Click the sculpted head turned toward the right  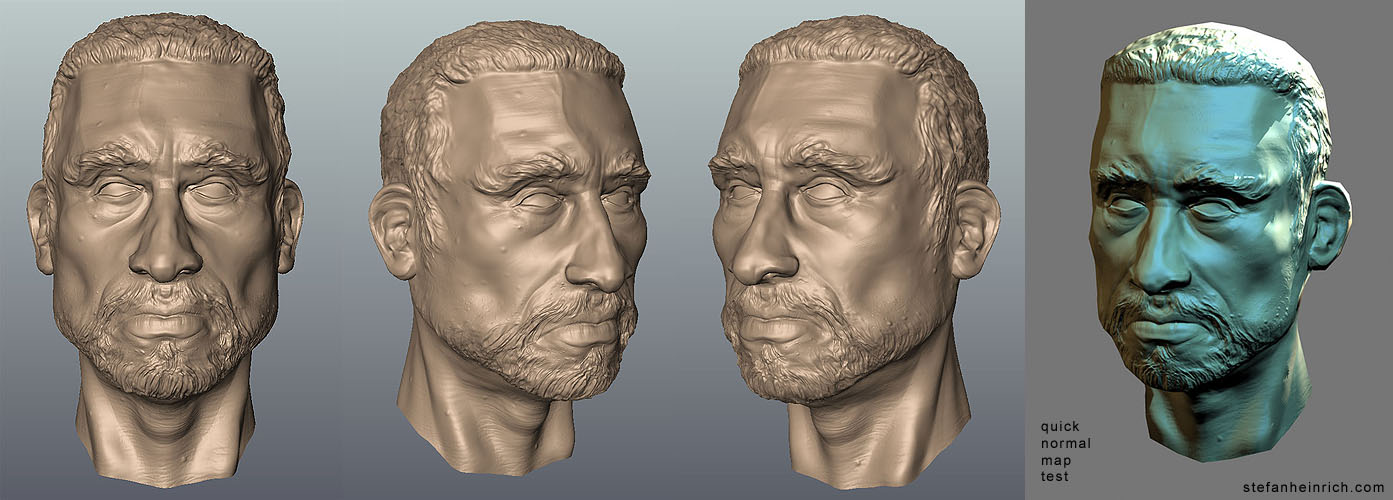pos(510,248)
